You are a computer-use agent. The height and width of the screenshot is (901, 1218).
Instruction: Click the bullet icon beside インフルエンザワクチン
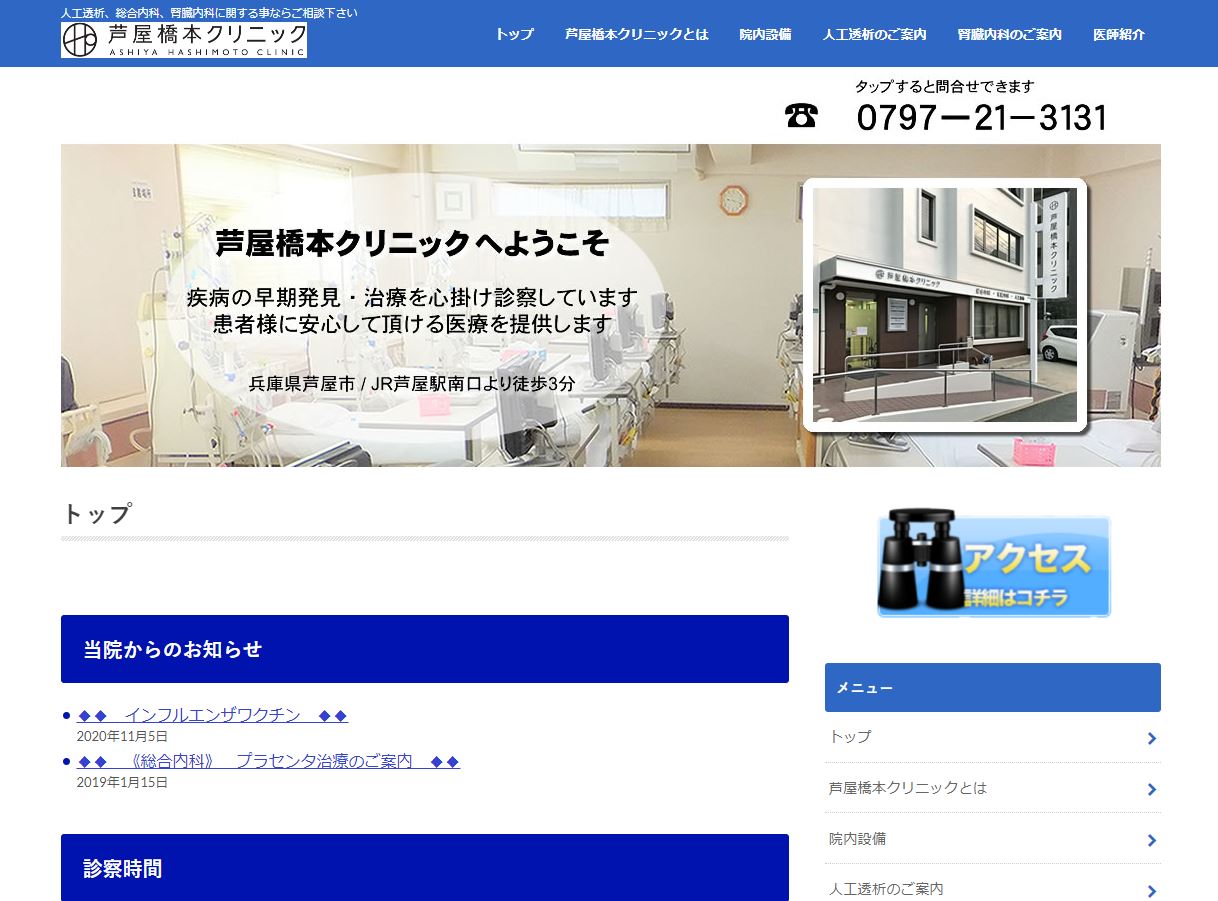(x=66, y=714)
